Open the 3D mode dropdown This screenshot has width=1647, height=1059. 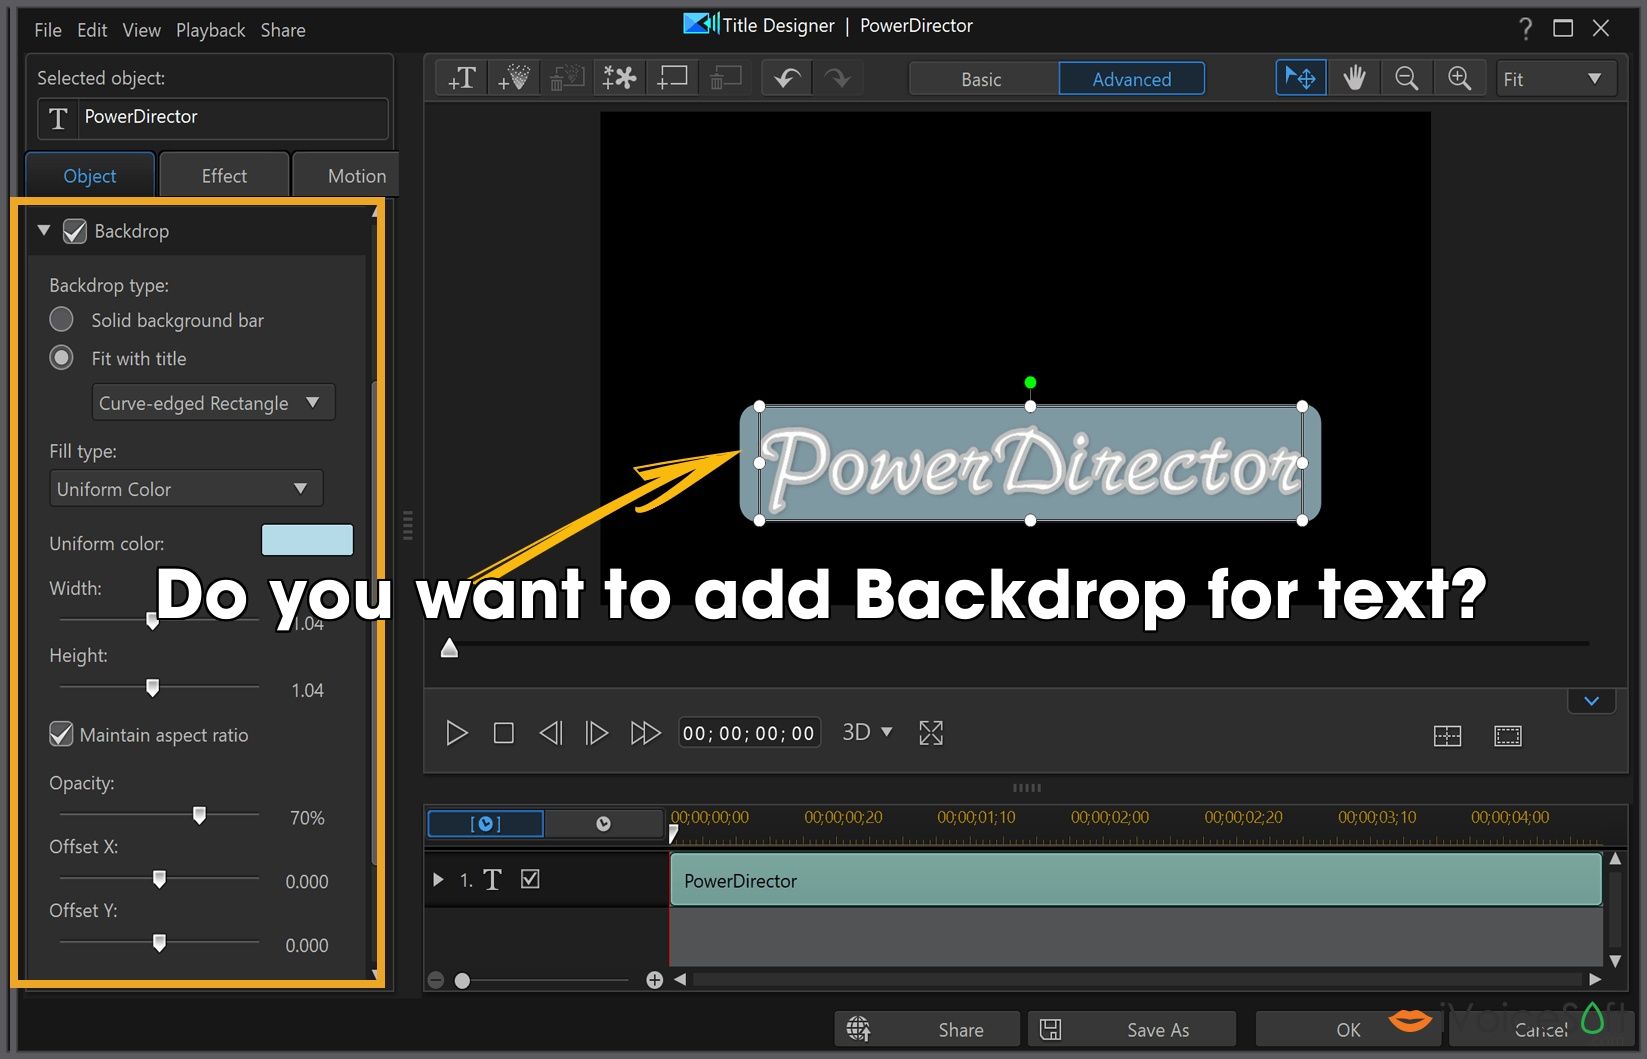pyautogui.click(x=867, y=732)
